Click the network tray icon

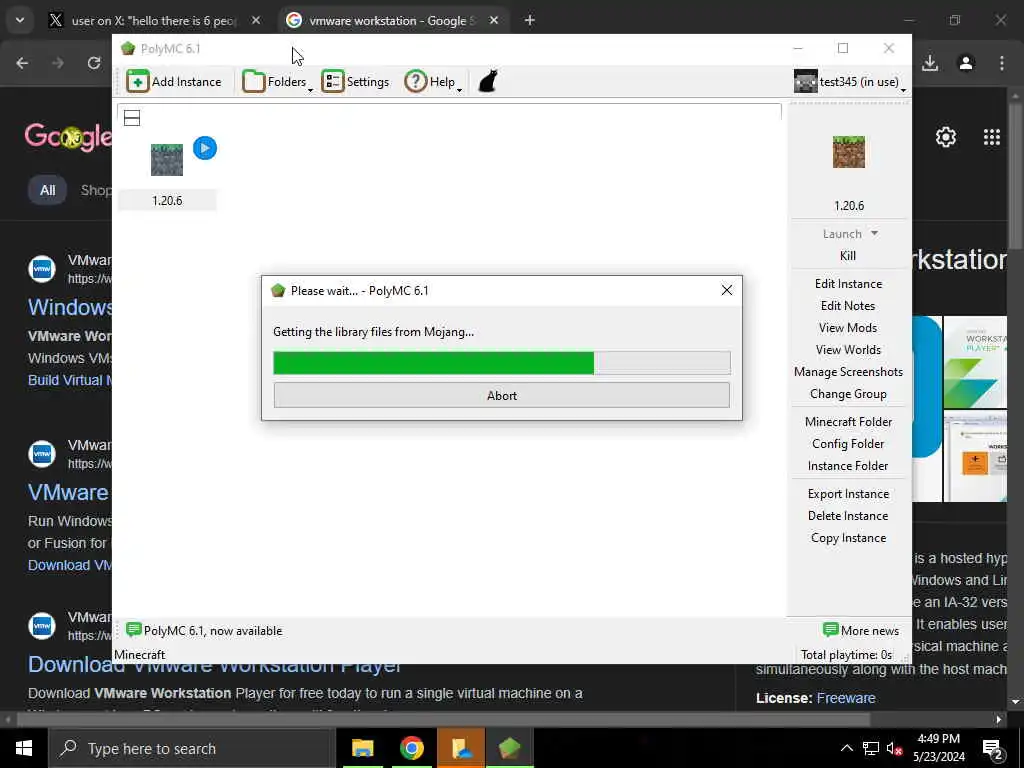coord(871,748)
